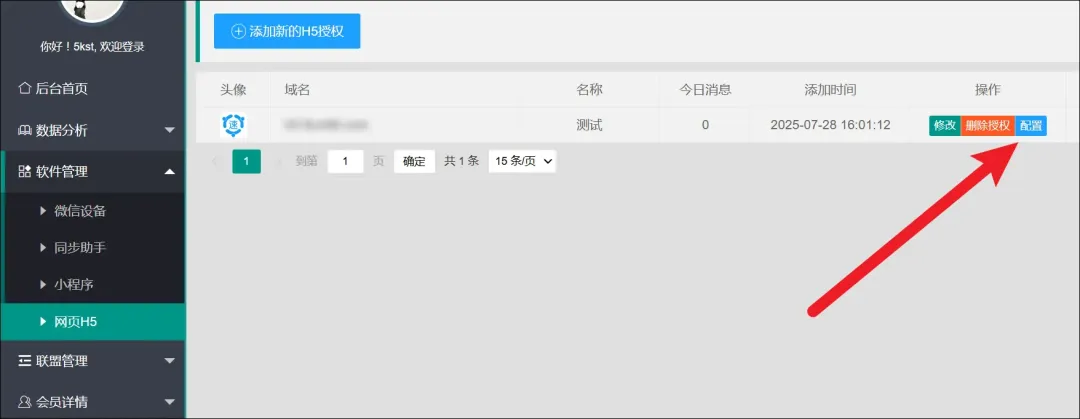
Task: Click the 名称 column header
Action: [x=590, y=90]
